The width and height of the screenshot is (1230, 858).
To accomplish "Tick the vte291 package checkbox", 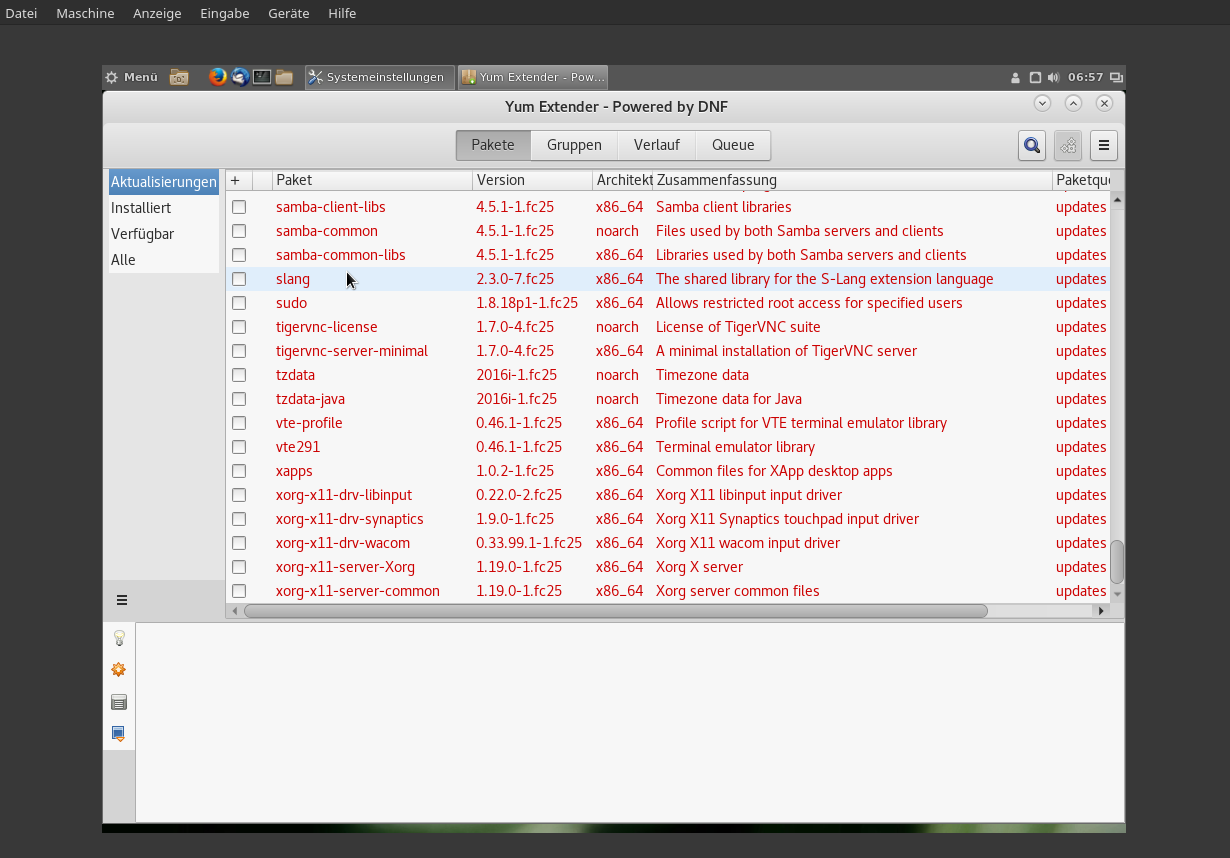I will tap(239, 447).
